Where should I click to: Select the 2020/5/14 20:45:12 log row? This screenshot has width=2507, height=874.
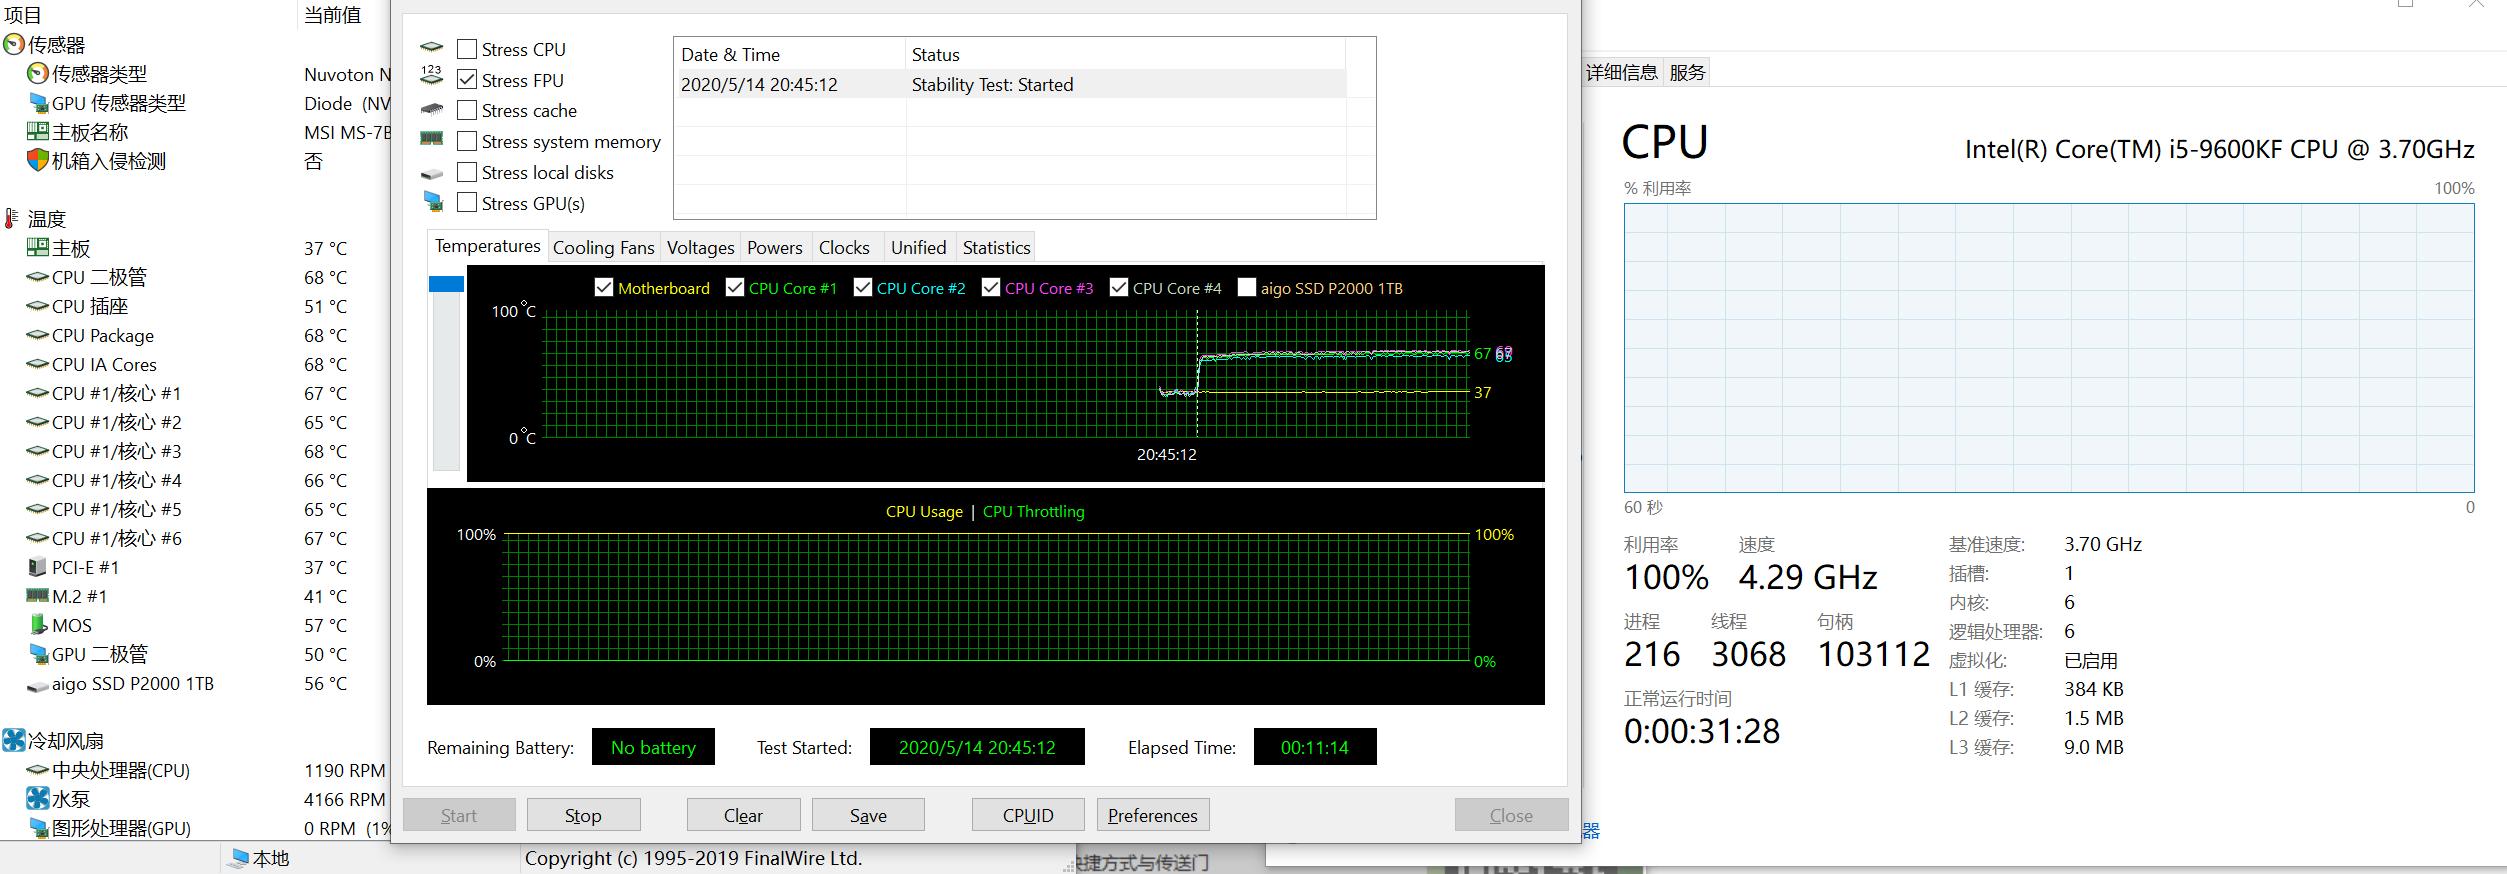(1010, 84)
